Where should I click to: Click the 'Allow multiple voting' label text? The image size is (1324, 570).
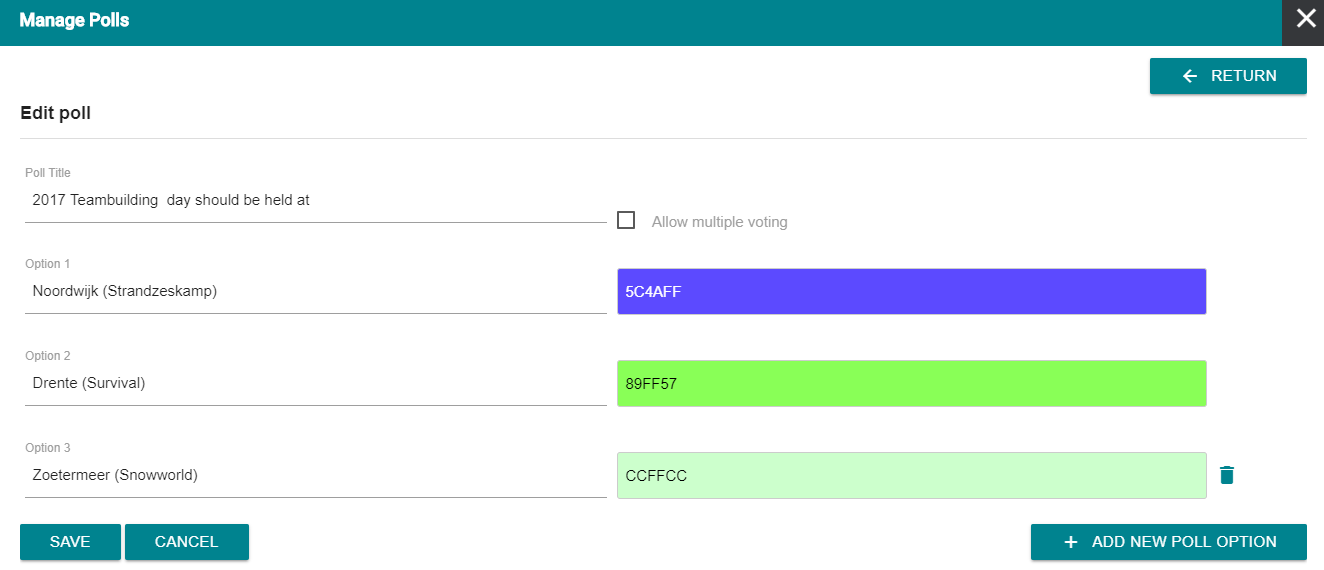point(719,222)
